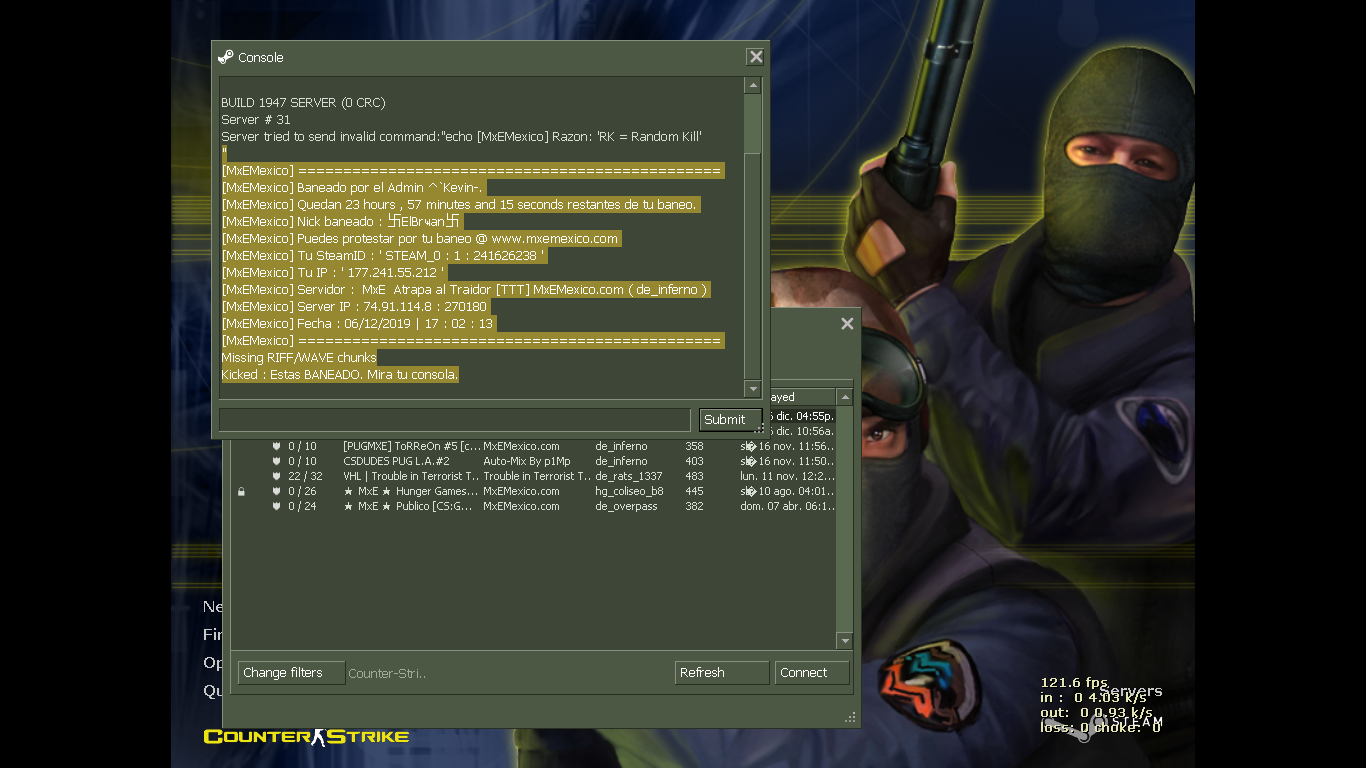Close the Console window
Screen dimensions: 1366x768
[756, 57]
